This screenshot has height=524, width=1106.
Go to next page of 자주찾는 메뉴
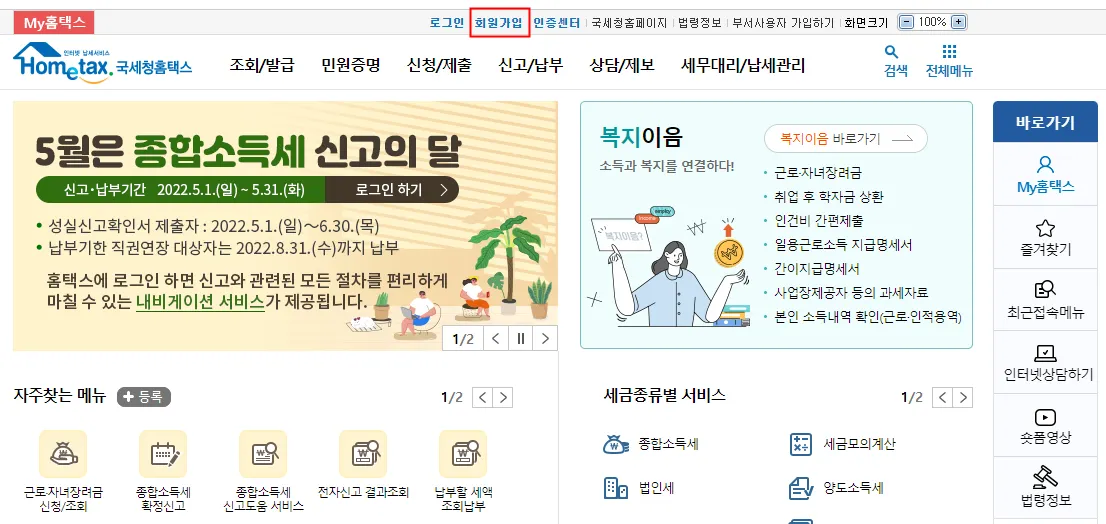point(503,398)
